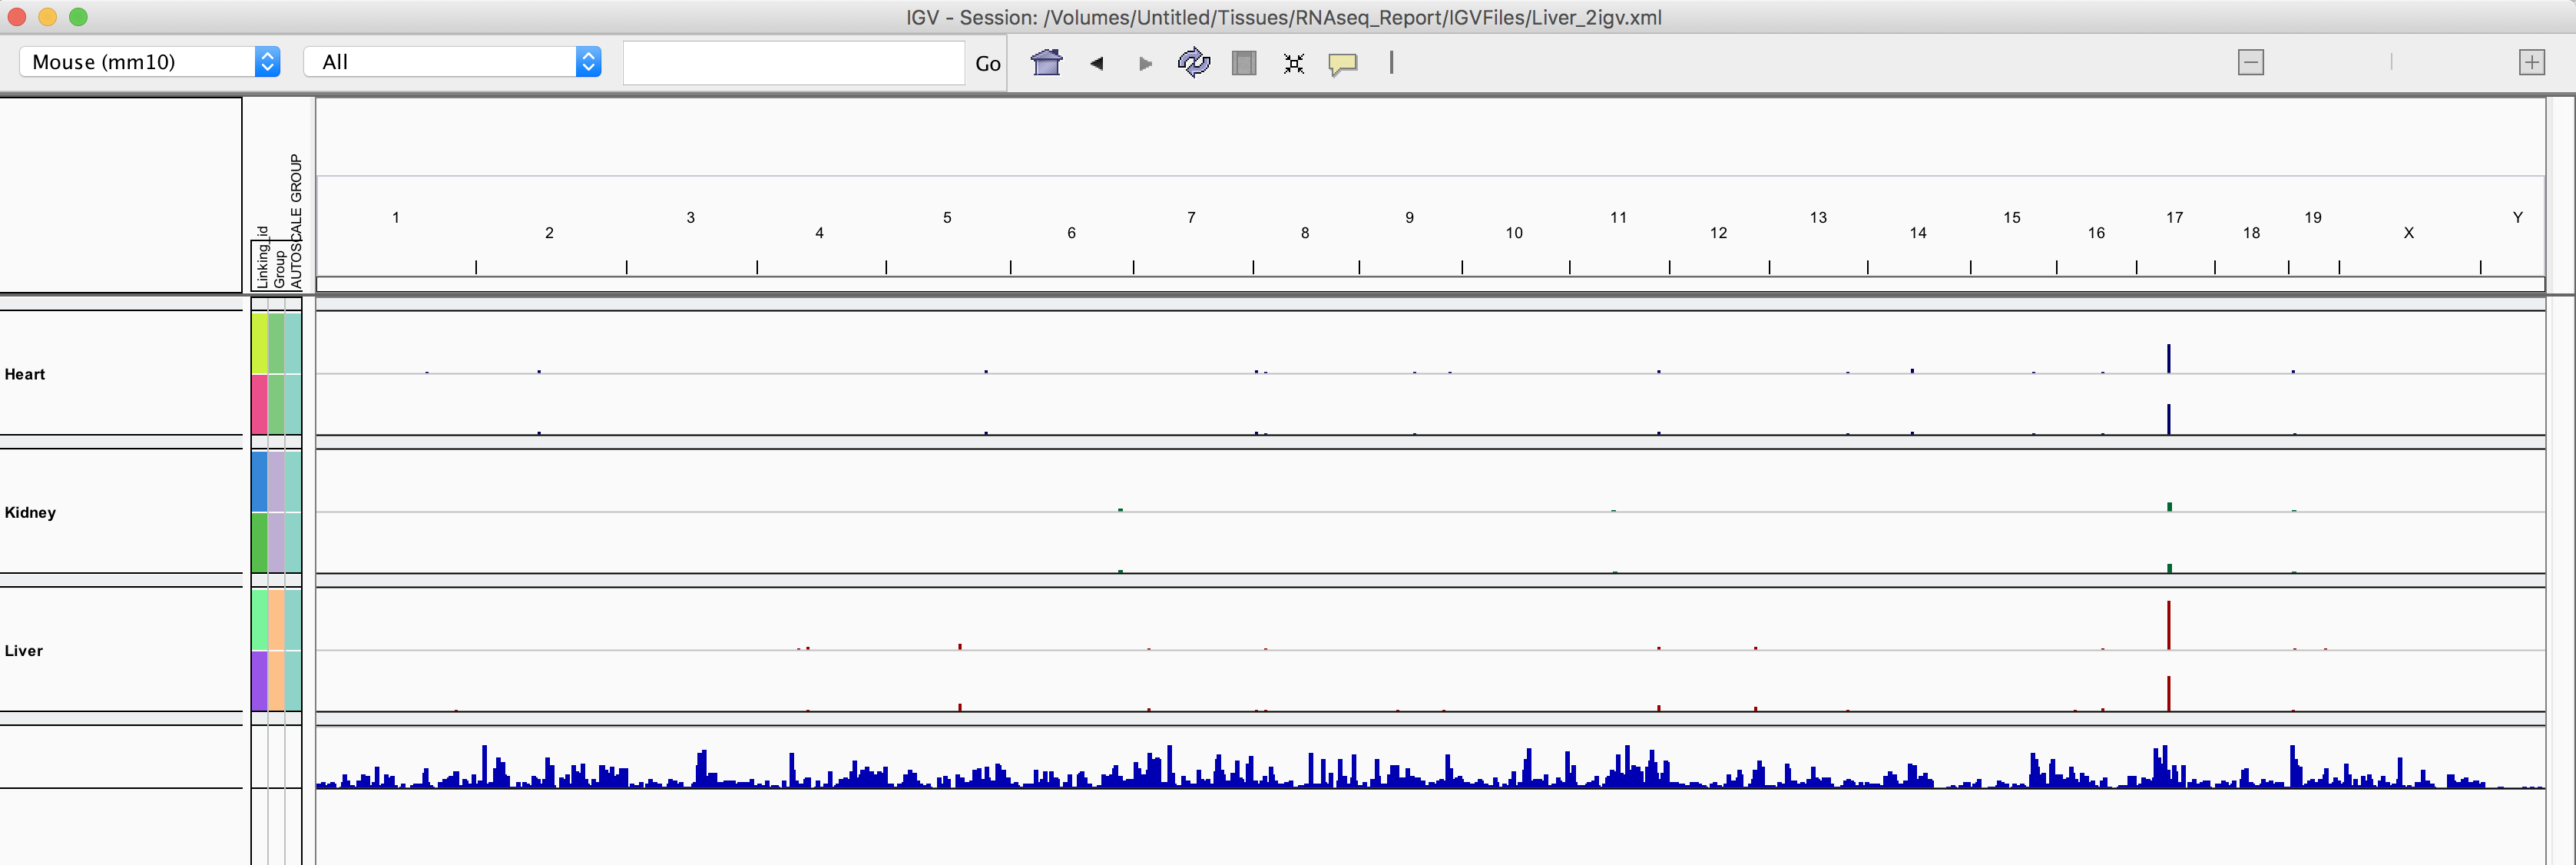Click Liver purple Linking_id swatch
2576x865 pixels.
click(259, 681)
